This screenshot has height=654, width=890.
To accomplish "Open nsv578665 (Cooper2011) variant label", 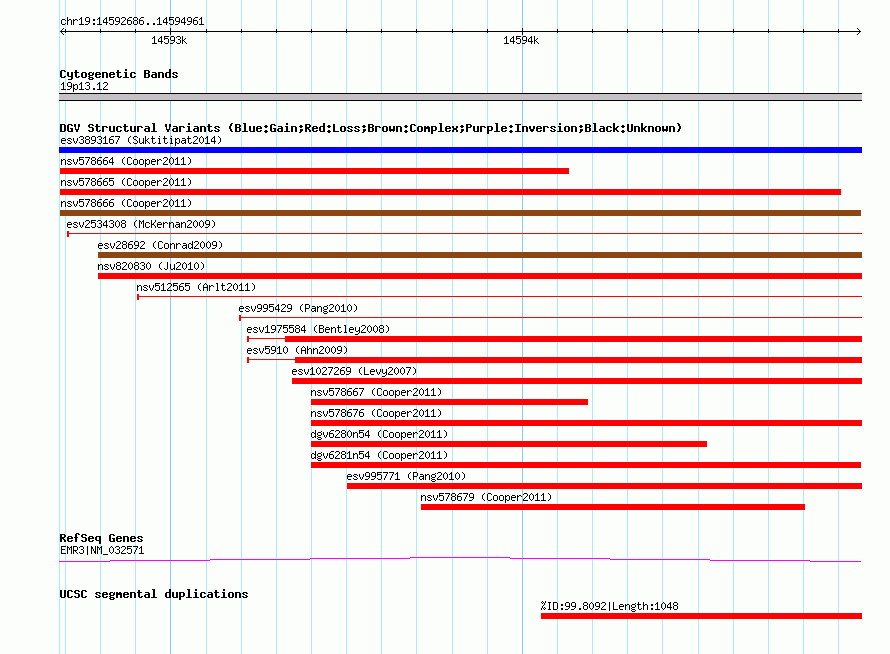I will [126, 182].
